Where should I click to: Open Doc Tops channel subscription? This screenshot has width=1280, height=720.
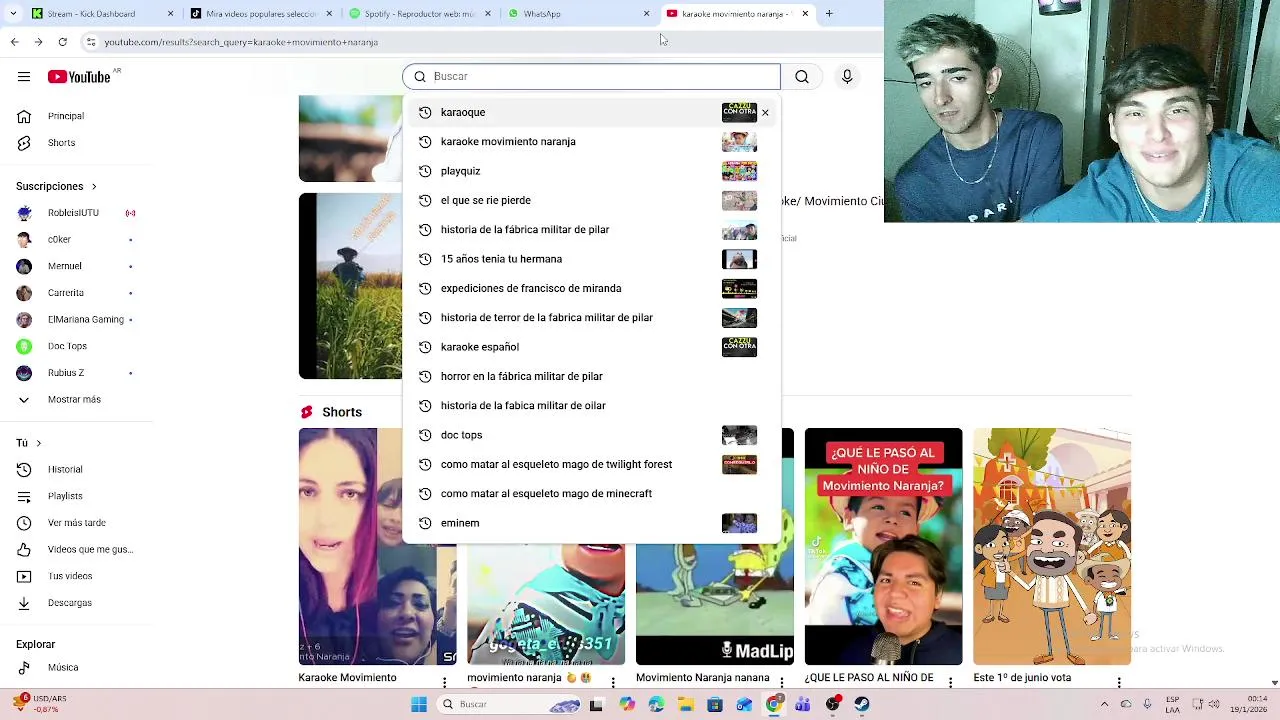(x=67, y=346)
